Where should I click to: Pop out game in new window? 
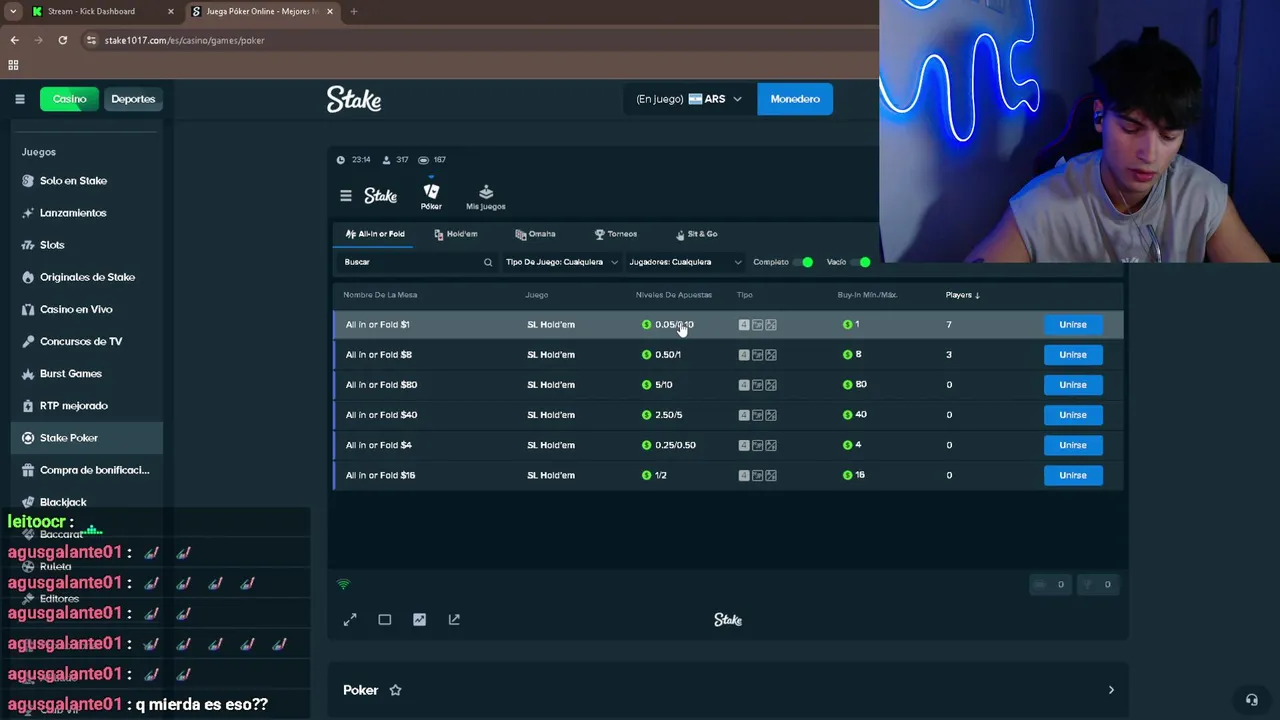[454, 620]
